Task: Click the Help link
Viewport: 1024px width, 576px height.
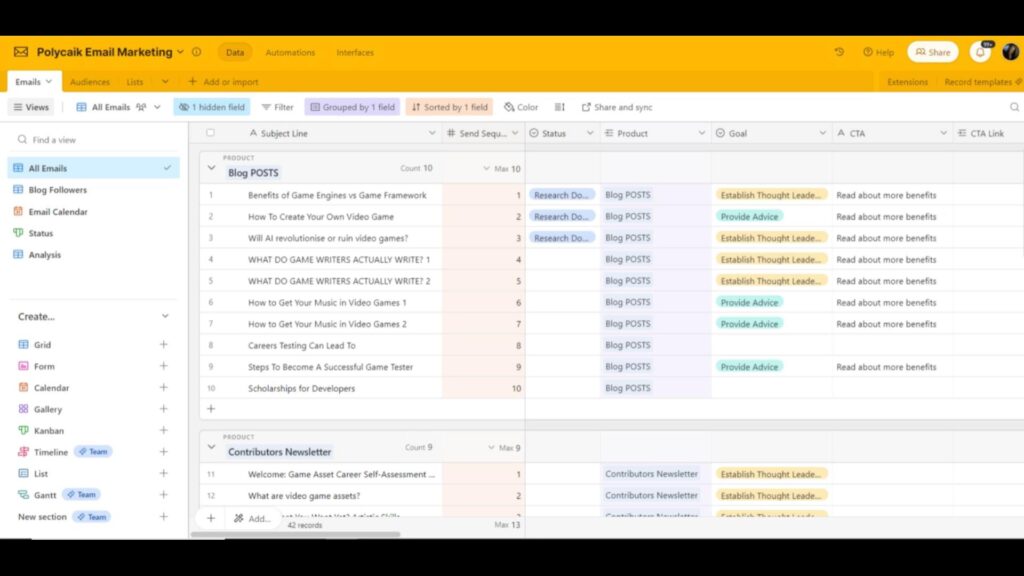Action: point(879,52)
